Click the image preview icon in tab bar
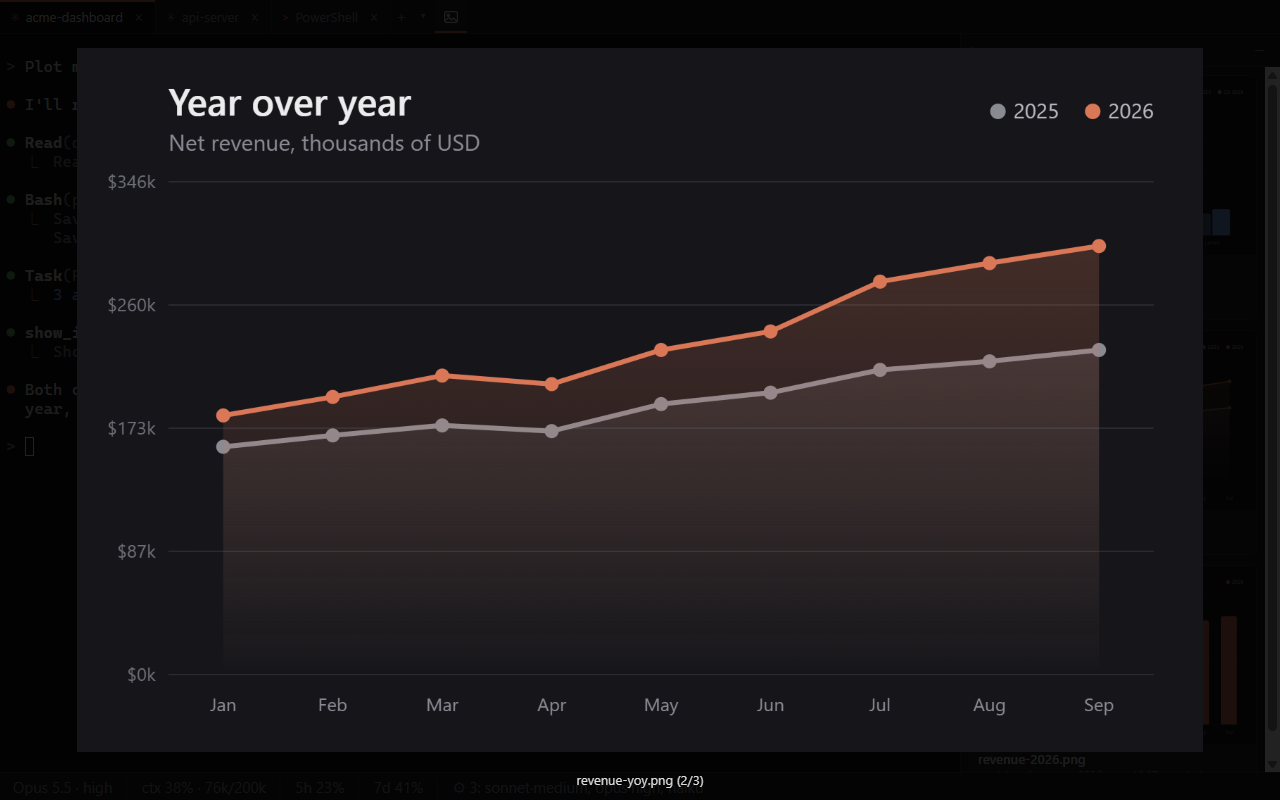 tap(451, 17)
